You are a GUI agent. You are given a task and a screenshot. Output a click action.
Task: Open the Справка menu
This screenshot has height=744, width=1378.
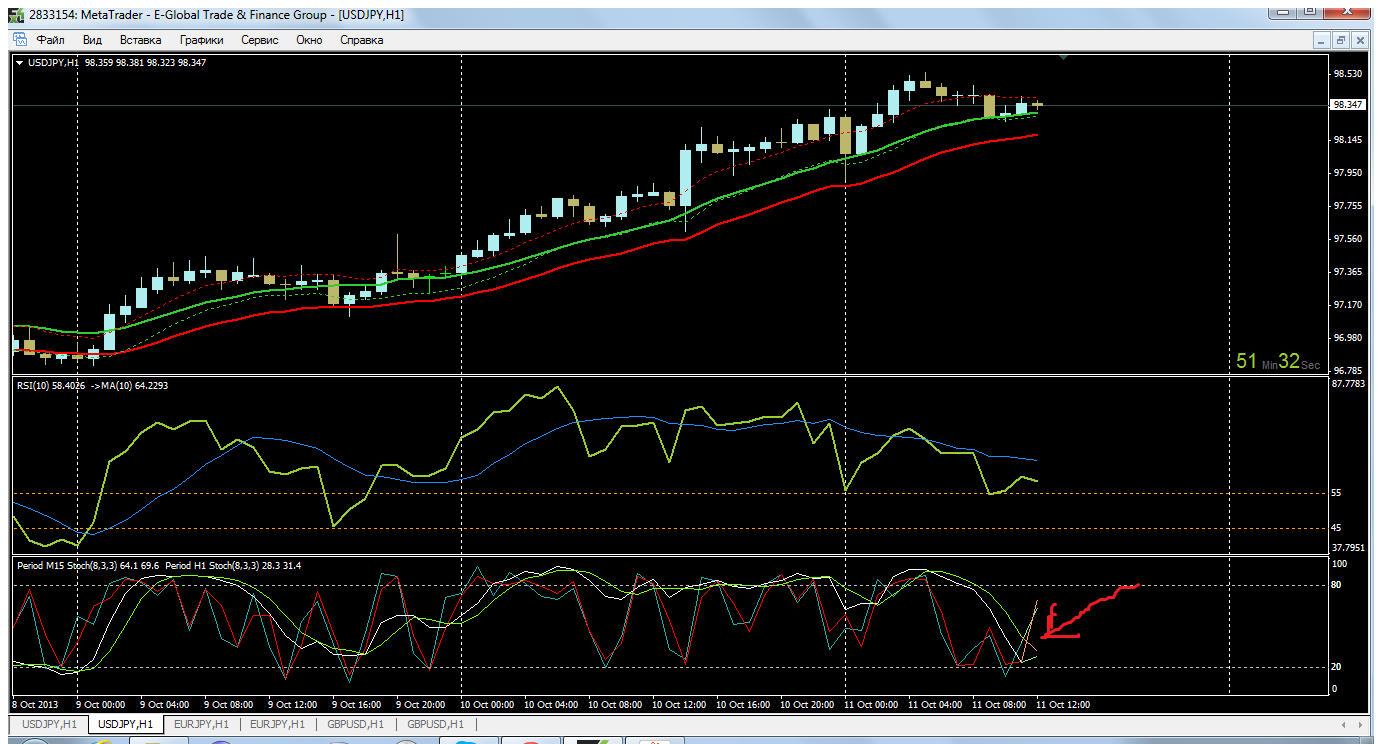pyautogui.click(x=362, y=40)
